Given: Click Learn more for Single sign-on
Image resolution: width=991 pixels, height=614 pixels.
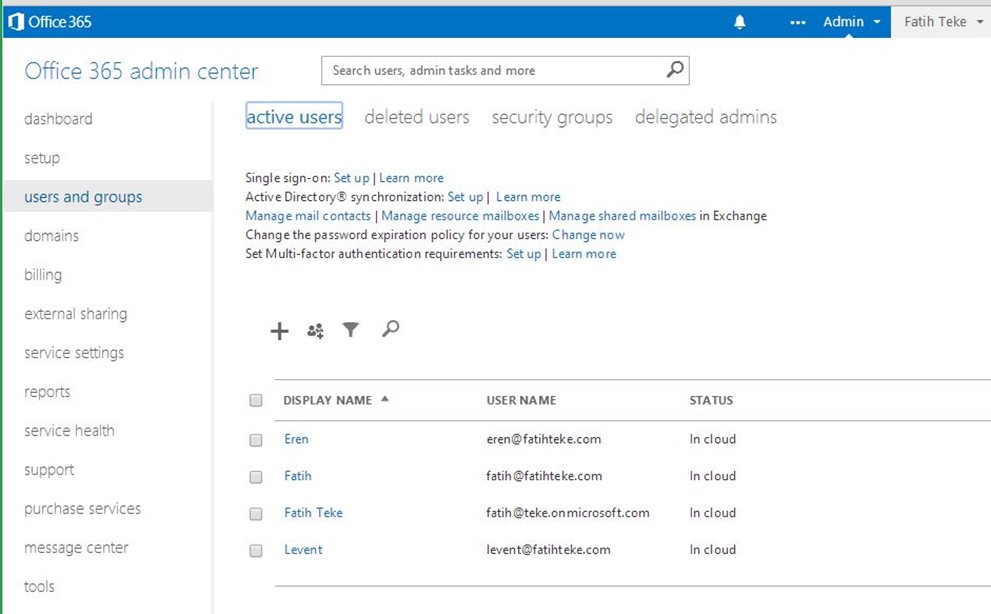Looking at the screenshot, I should [411, 178].
